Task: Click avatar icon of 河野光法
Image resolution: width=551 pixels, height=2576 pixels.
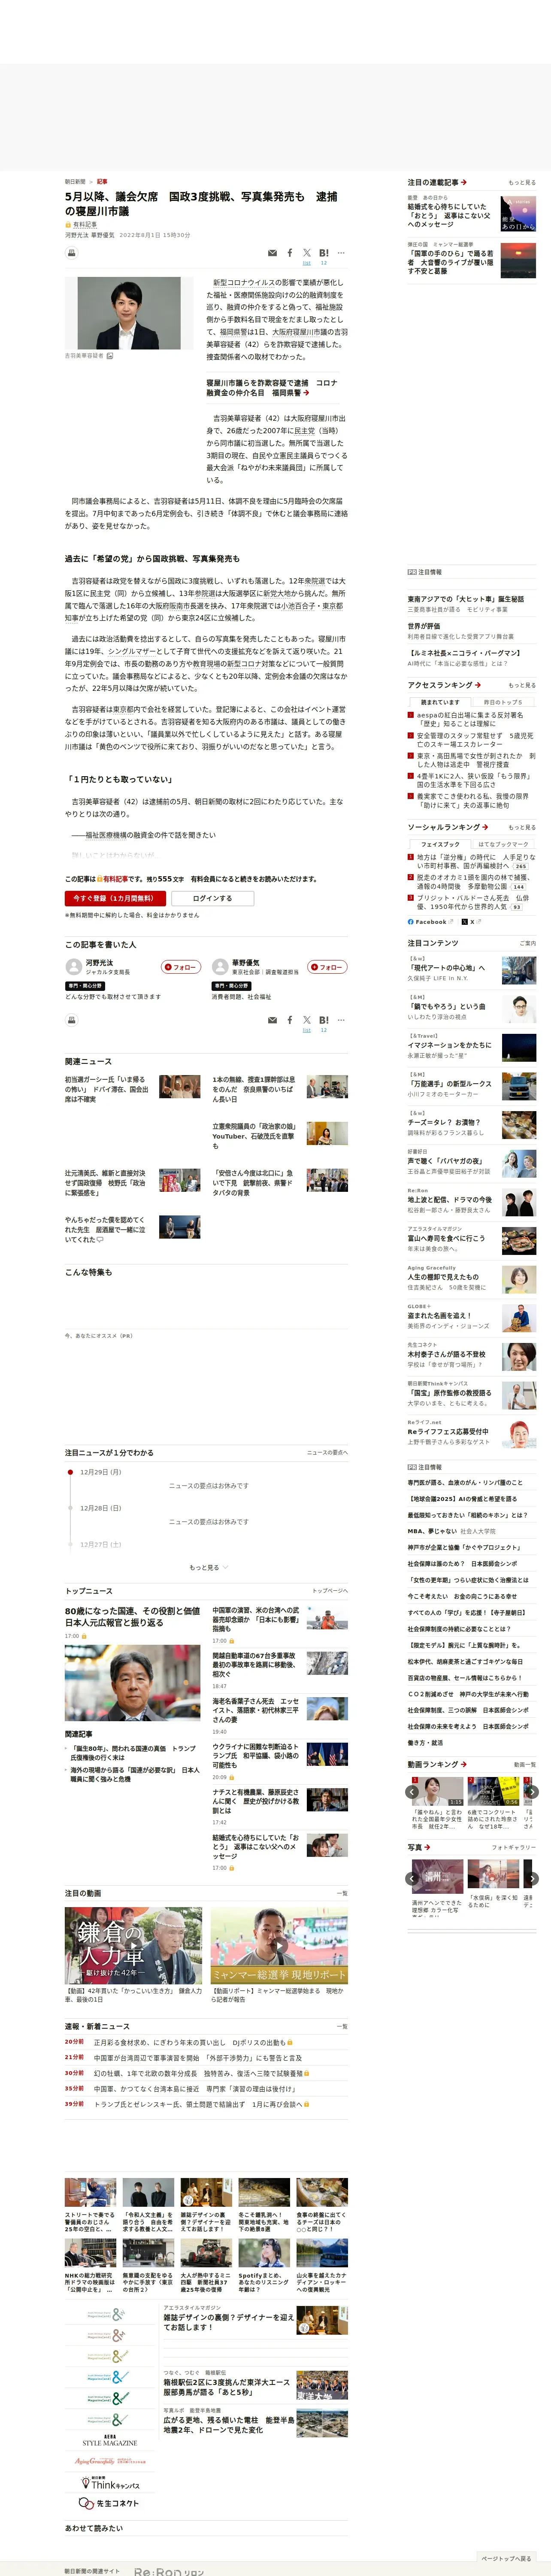Action: pyautogui.click(x=73, y=967)
